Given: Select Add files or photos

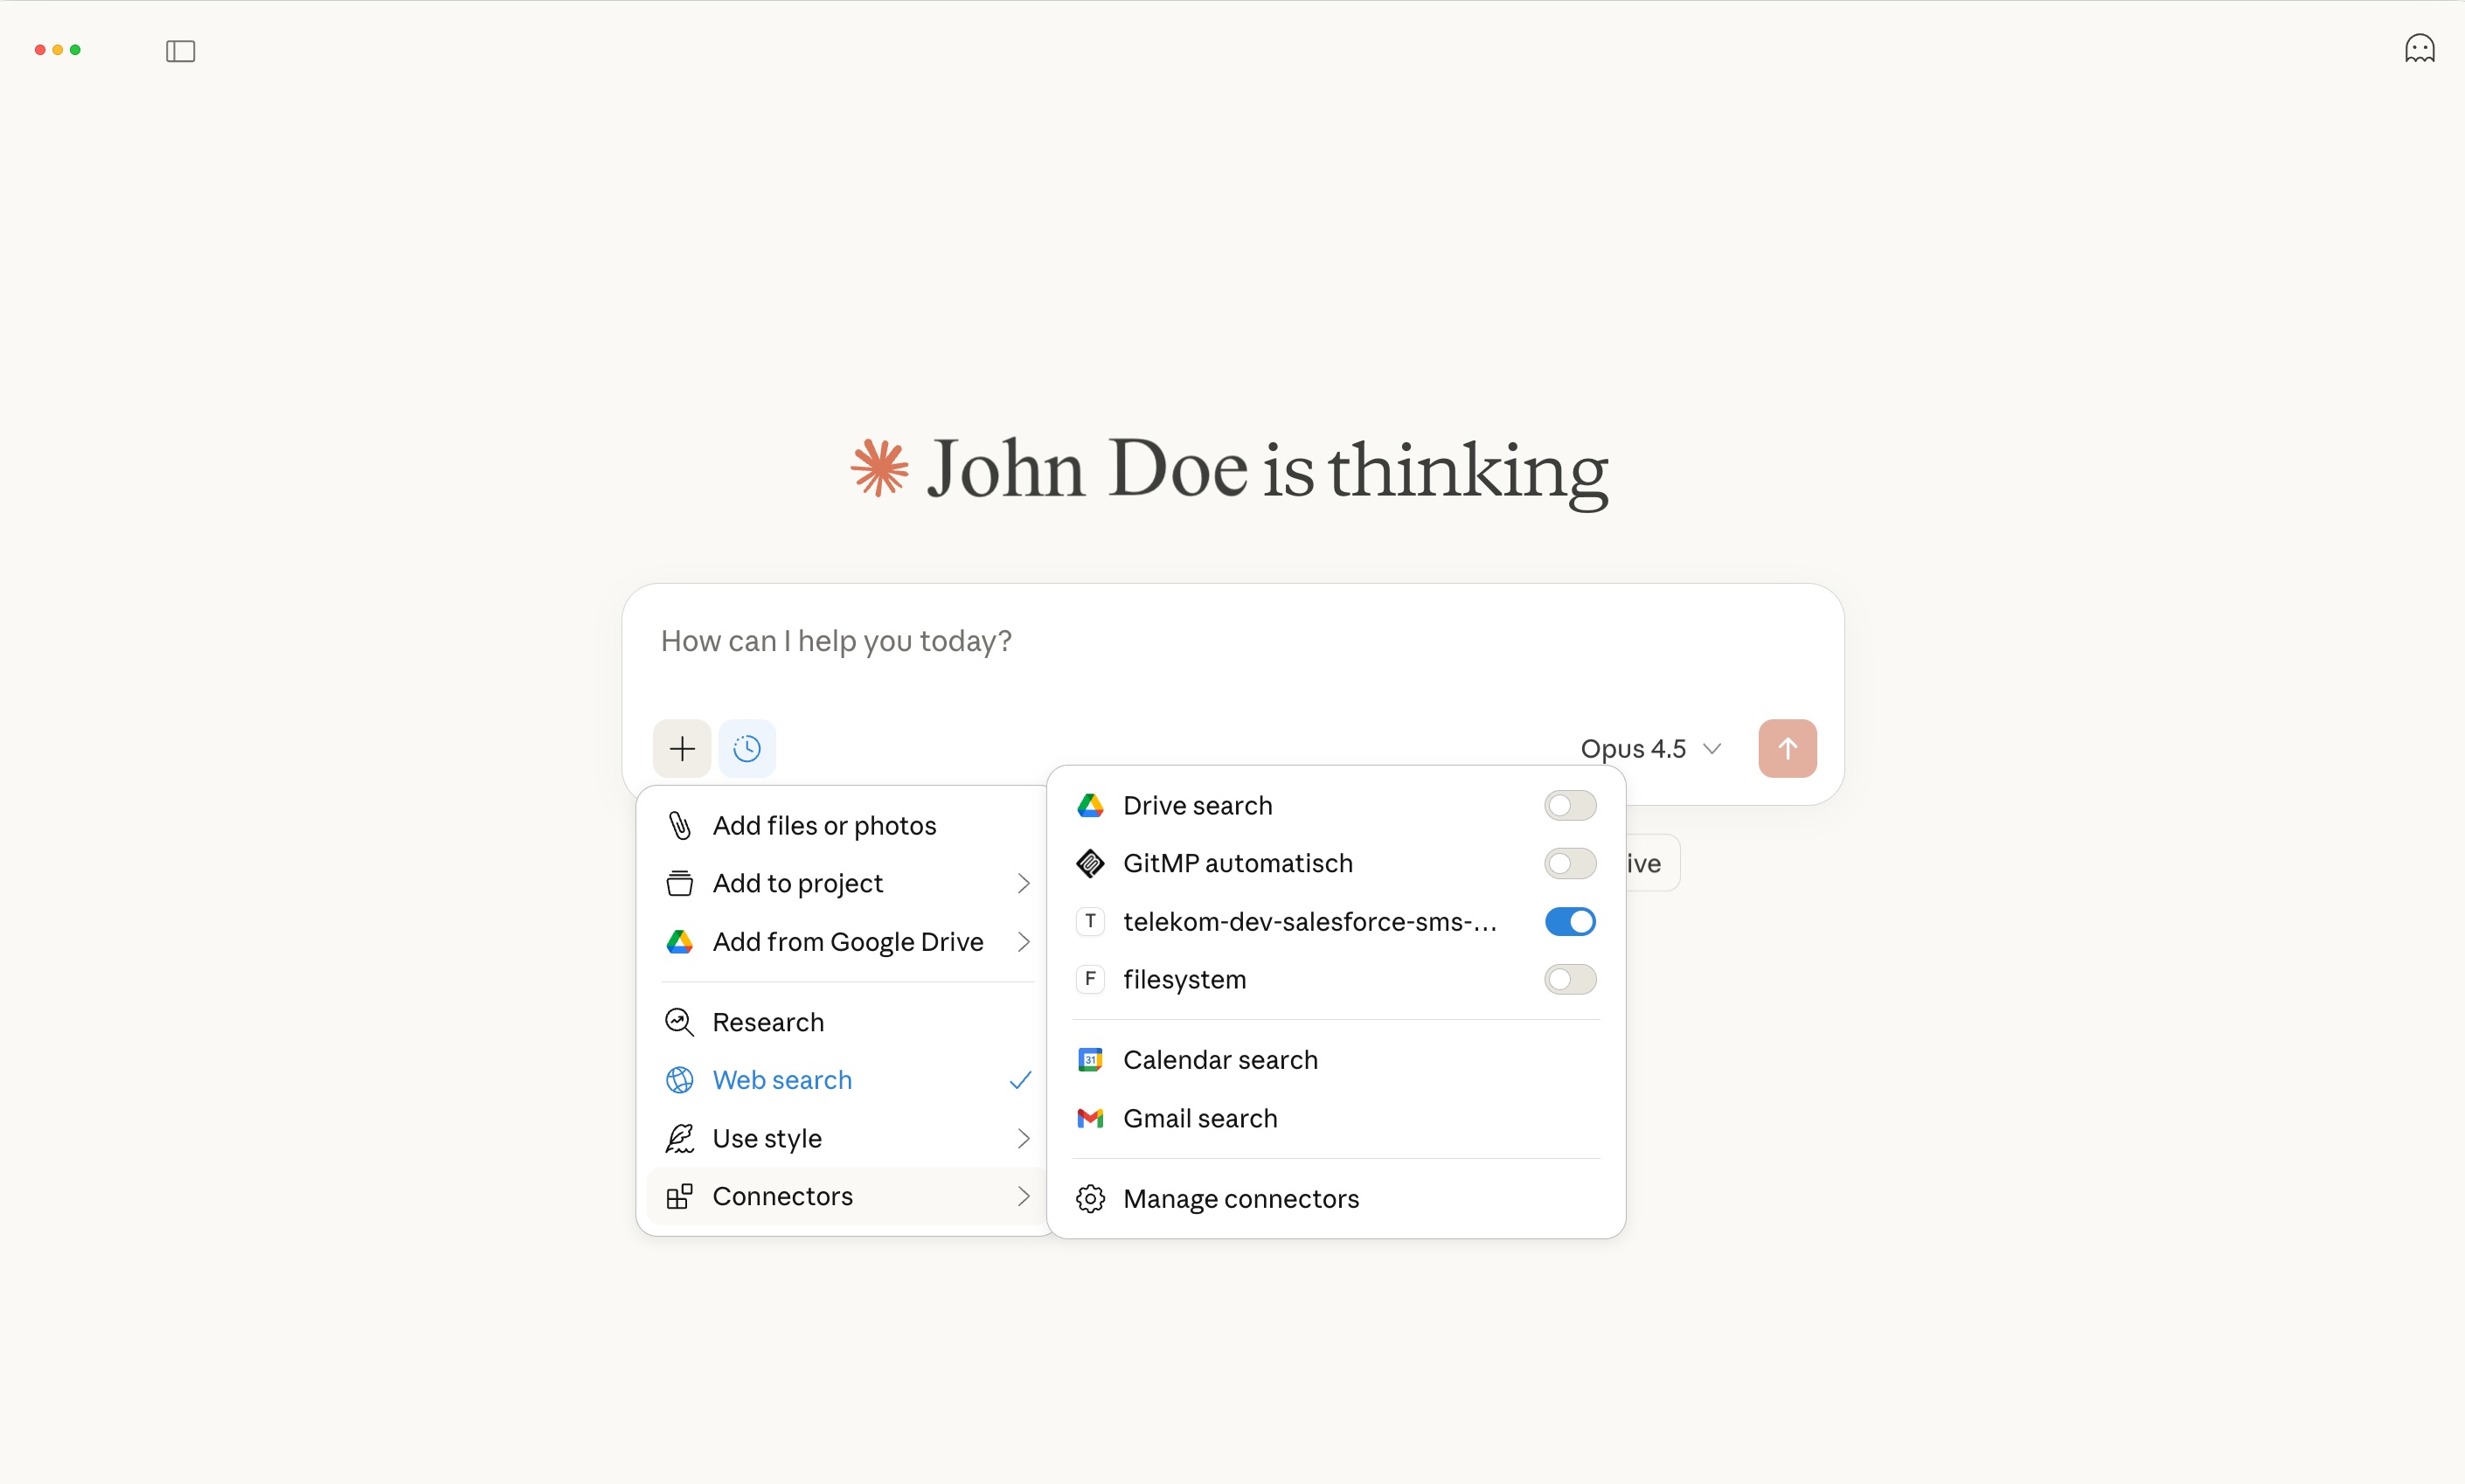Looking at the screenshot, I should (824, 826).
